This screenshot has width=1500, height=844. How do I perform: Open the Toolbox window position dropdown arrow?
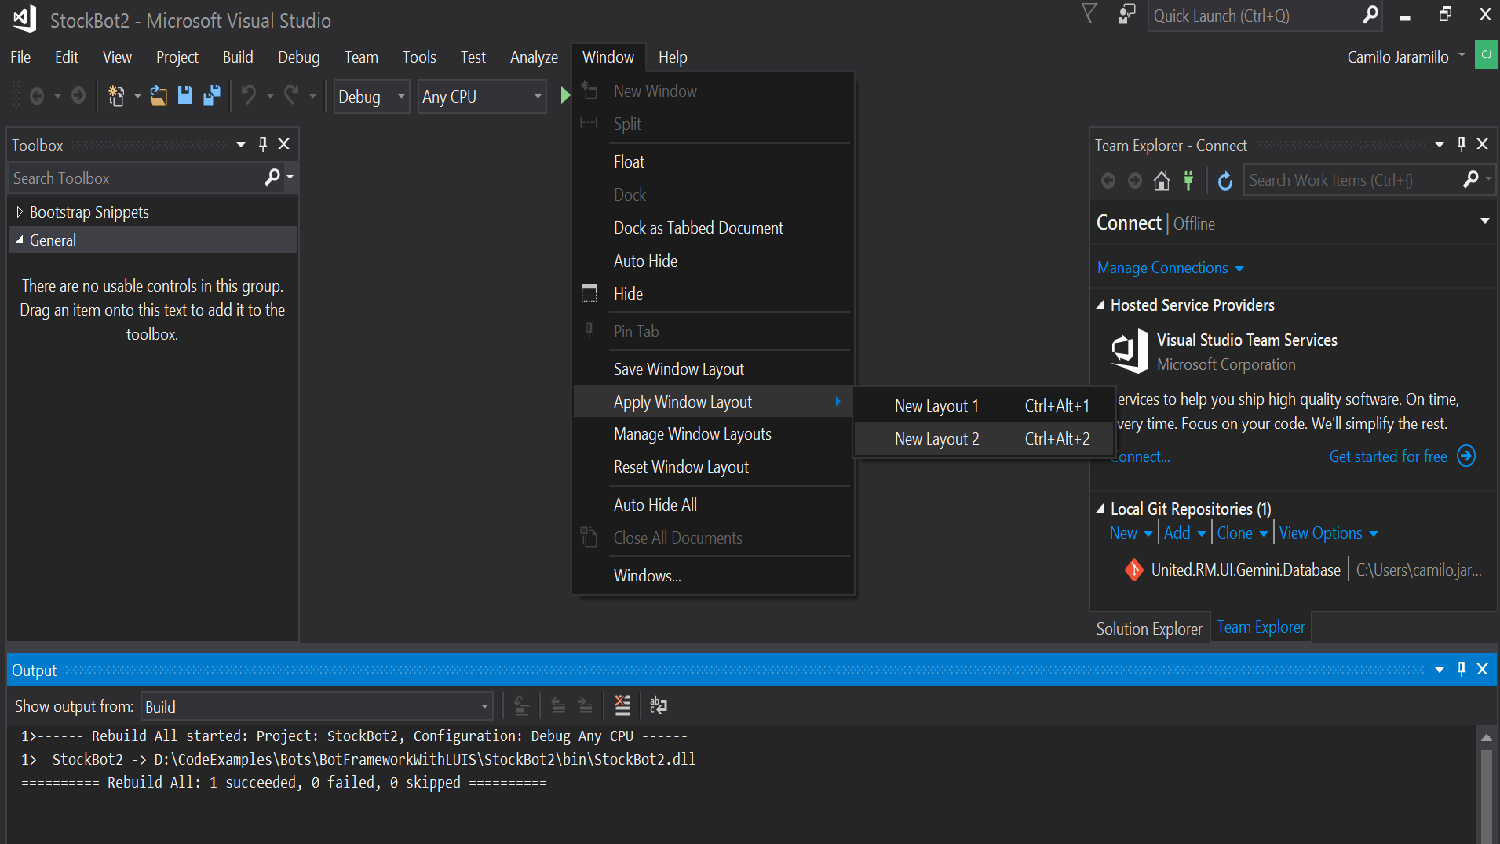pyautogui.click(x=241, y=144)
